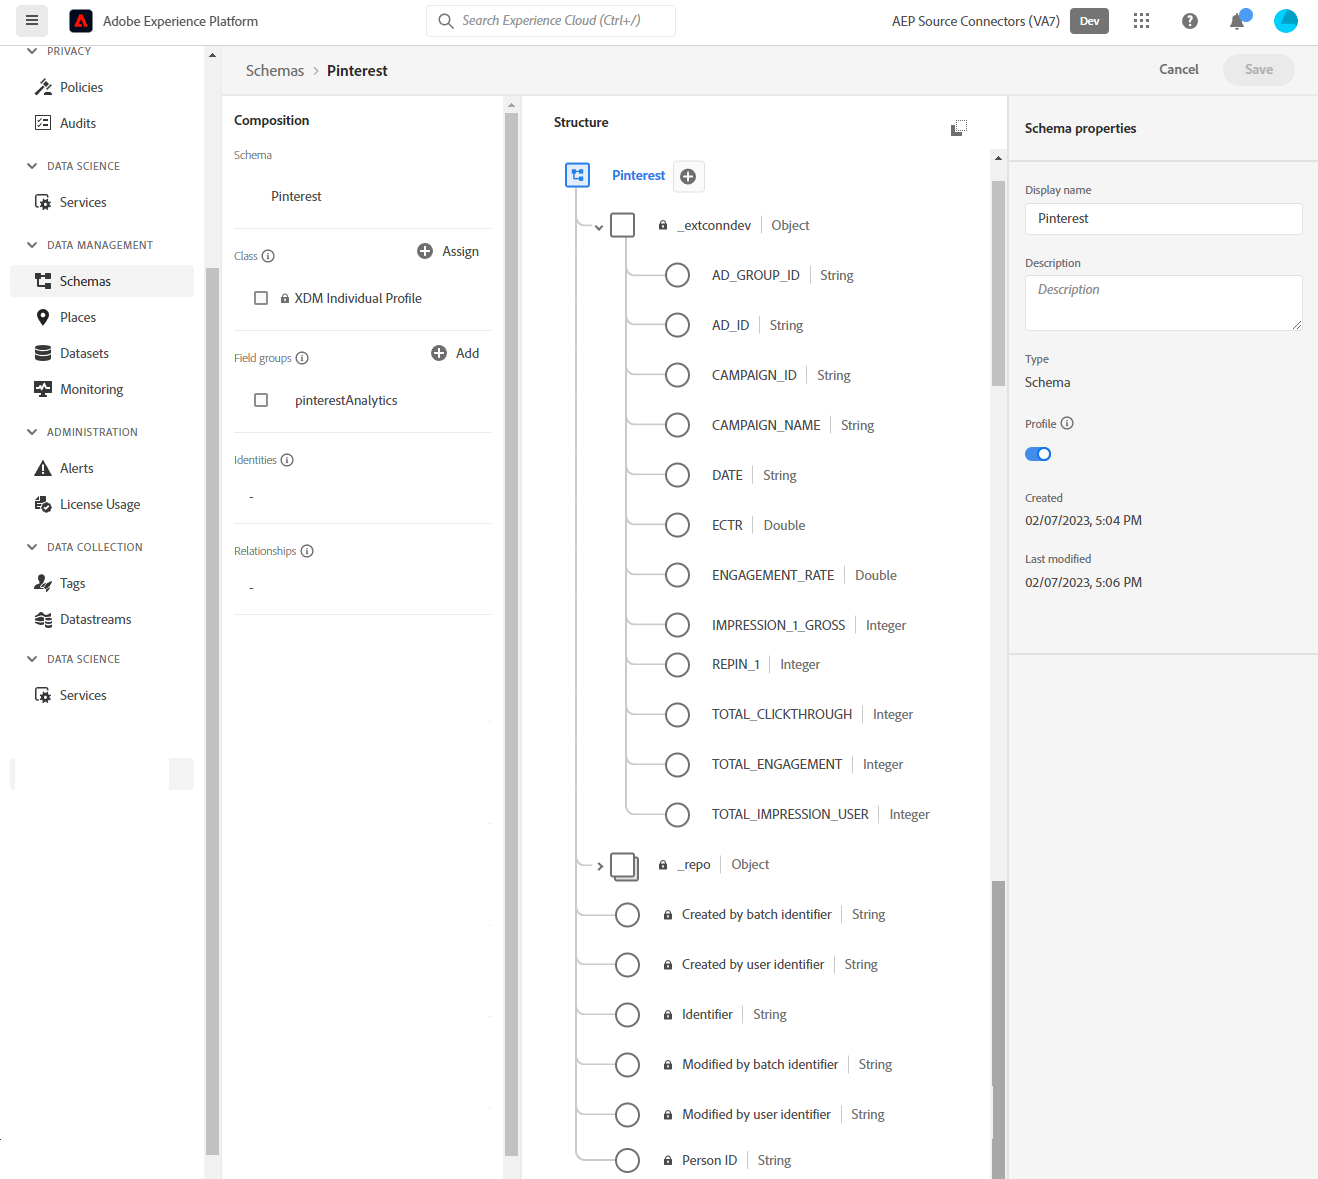Select the ENGAGEMENT_RATE field node circle

[677, 575]
